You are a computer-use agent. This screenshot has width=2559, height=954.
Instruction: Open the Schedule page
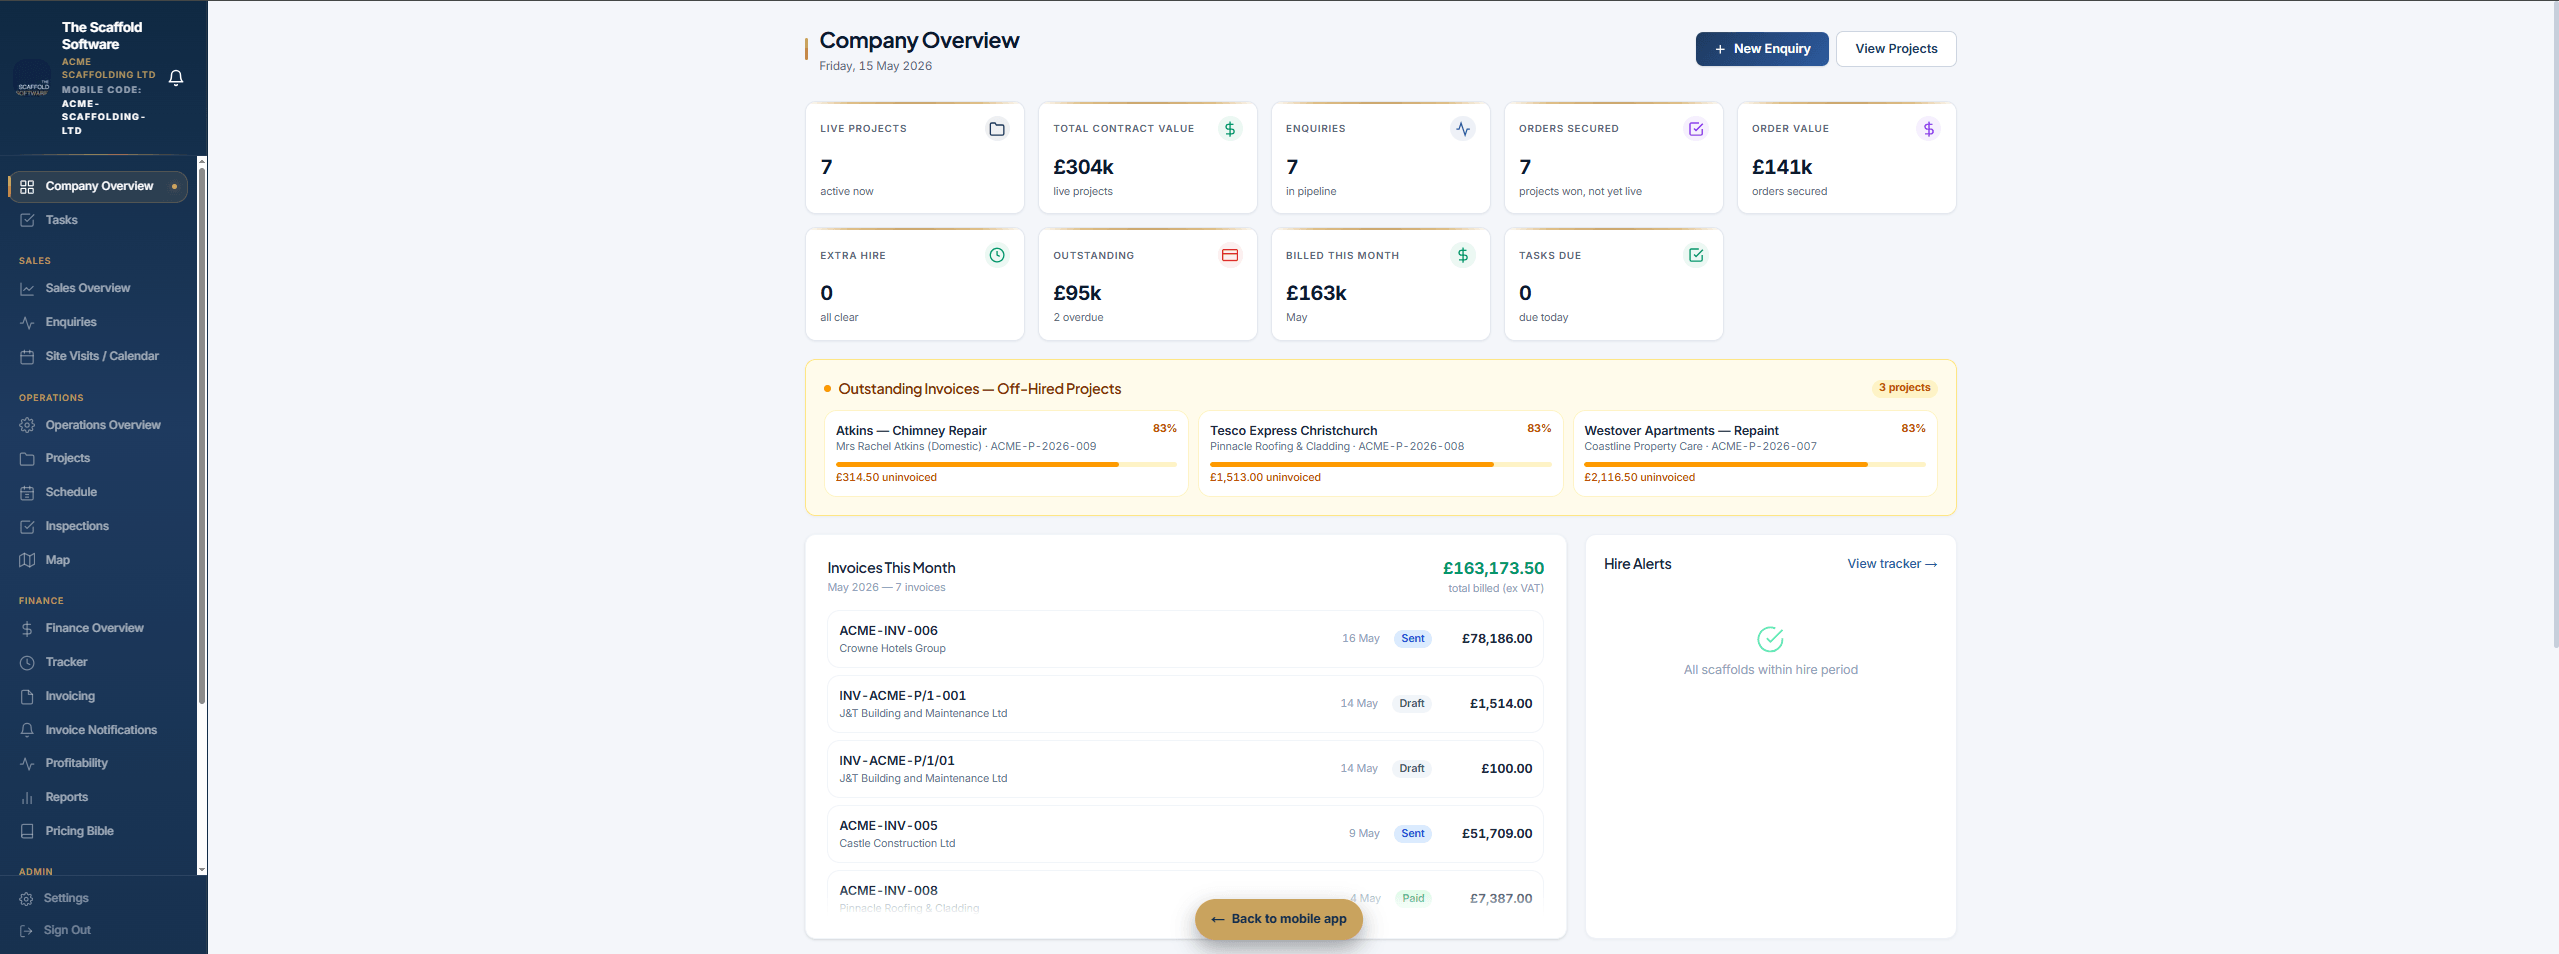pyautogui.click(x=98, y=492)
